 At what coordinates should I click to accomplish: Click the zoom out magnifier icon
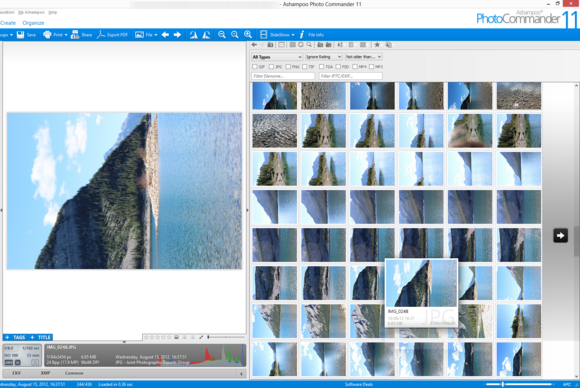(x=222, y=35)
